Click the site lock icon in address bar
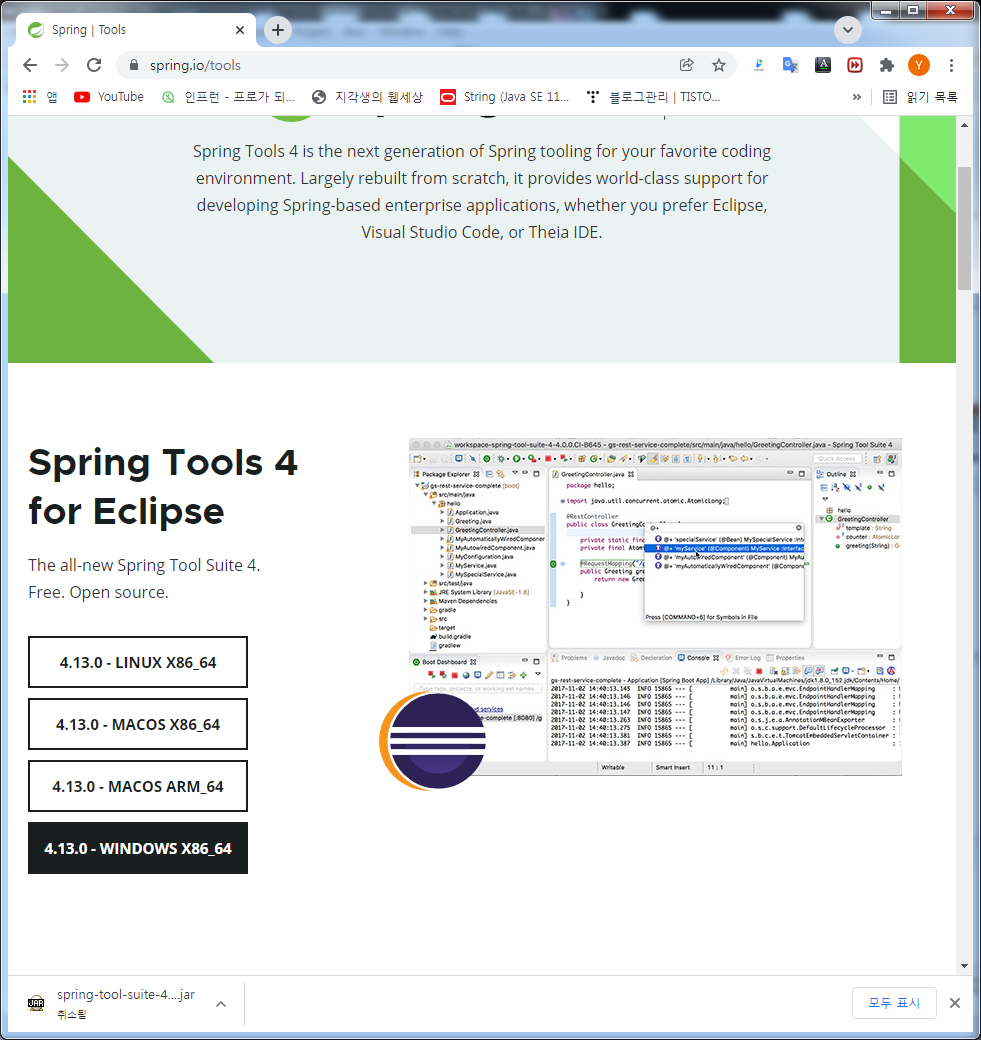Screen dimensions: 981x1040 [x=133, y=65]
